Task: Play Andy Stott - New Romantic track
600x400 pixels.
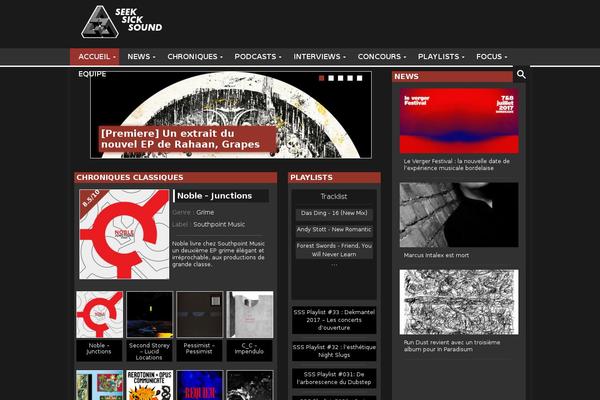Action: [x=334, y=230]
